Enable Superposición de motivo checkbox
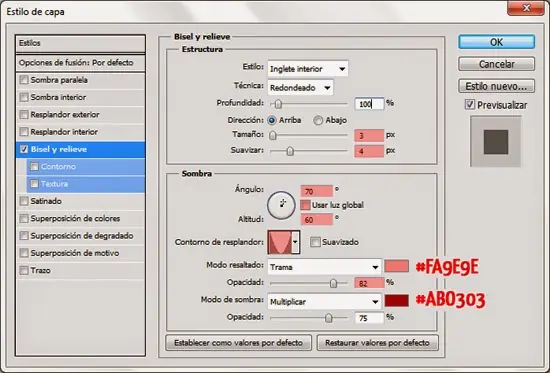This screenshot has height=373, width=550. (24, 253)
